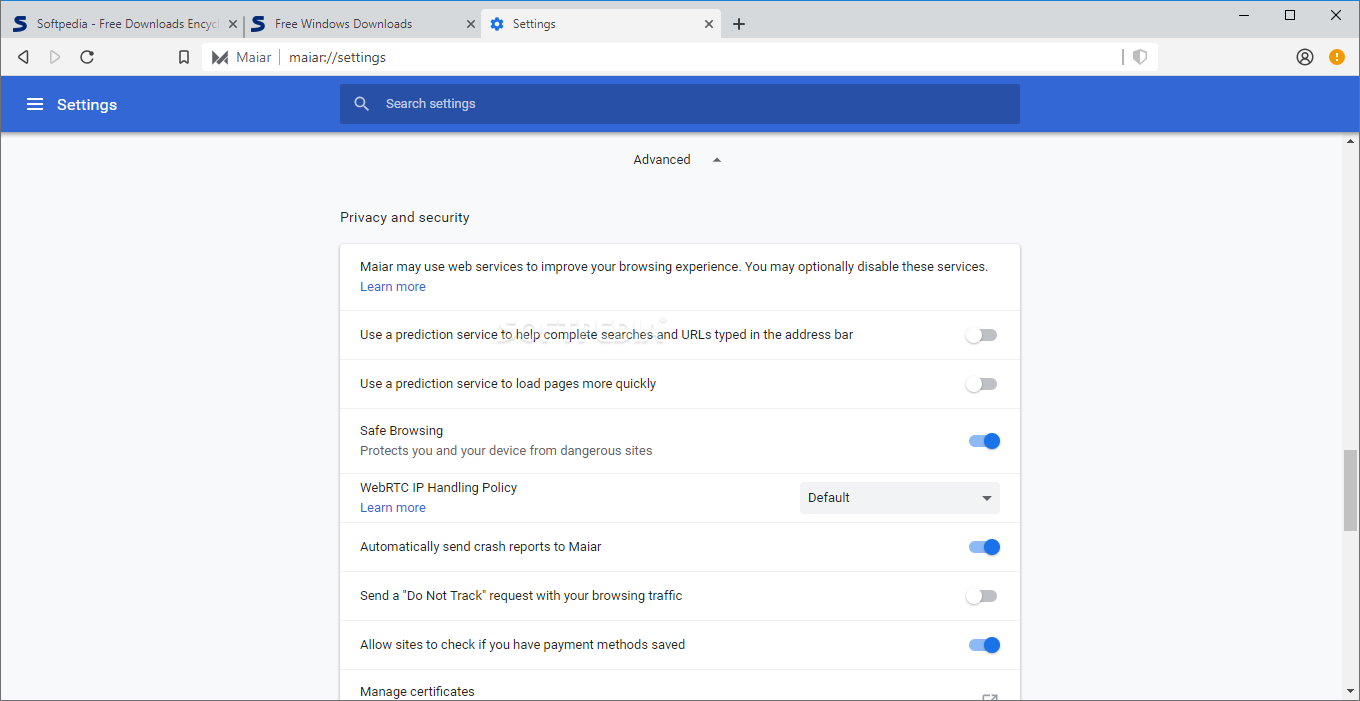Enable prediction service to load pages quickly
Viewport: 1360px width, 701px height.
coord(982,384)
